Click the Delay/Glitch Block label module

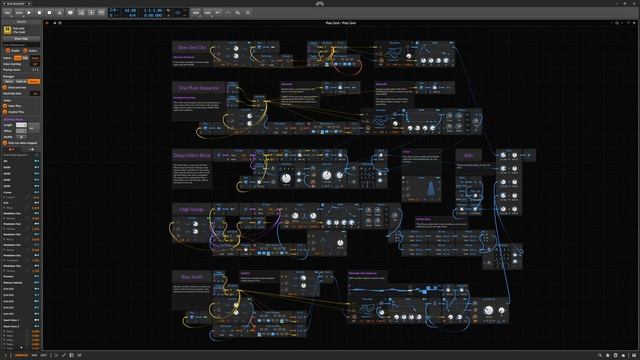(192, 156)
